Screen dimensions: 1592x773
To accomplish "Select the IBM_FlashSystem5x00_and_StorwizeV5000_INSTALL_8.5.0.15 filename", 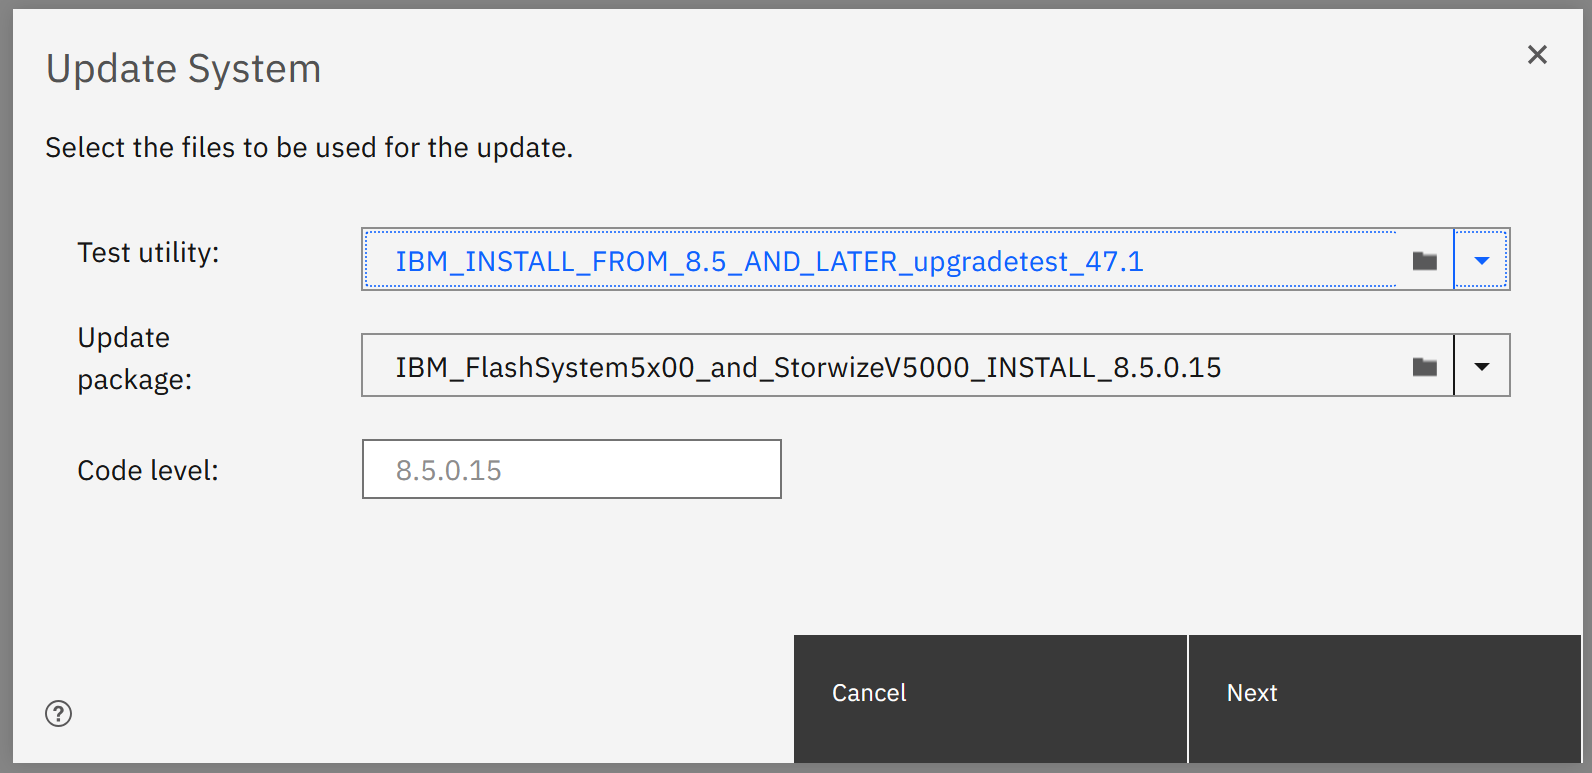I will (808, 368).
